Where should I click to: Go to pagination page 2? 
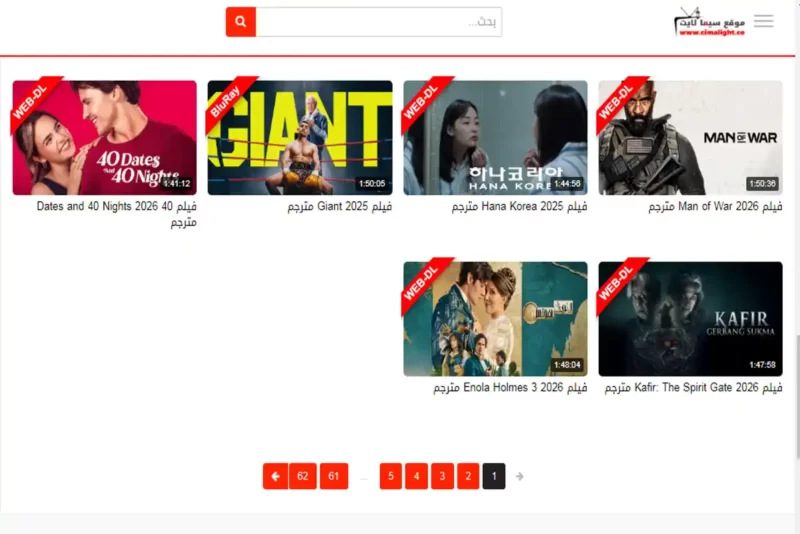pyautogui.click(x=468, y=476)
